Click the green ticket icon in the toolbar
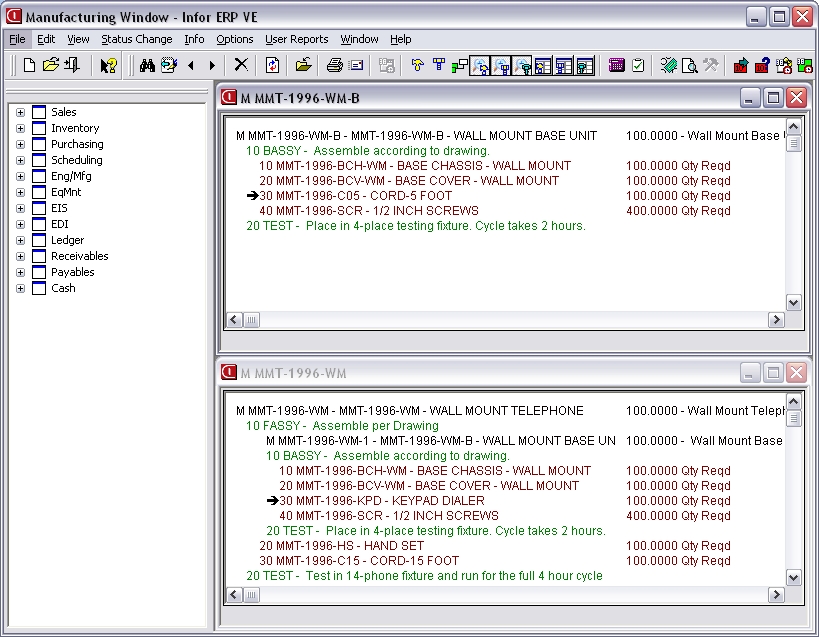This screenshot has height=637, width=819. coord(668,65)
